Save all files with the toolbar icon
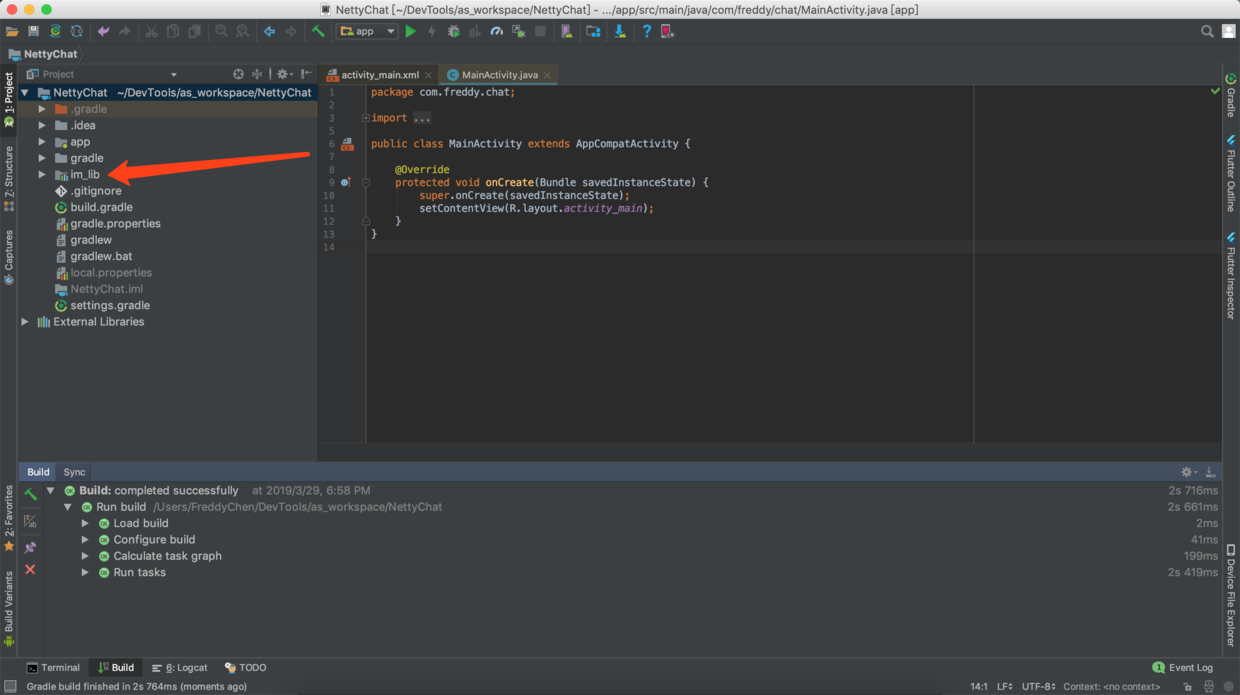The width and height of the screenshot is (1240, 695). pos(34,31)
